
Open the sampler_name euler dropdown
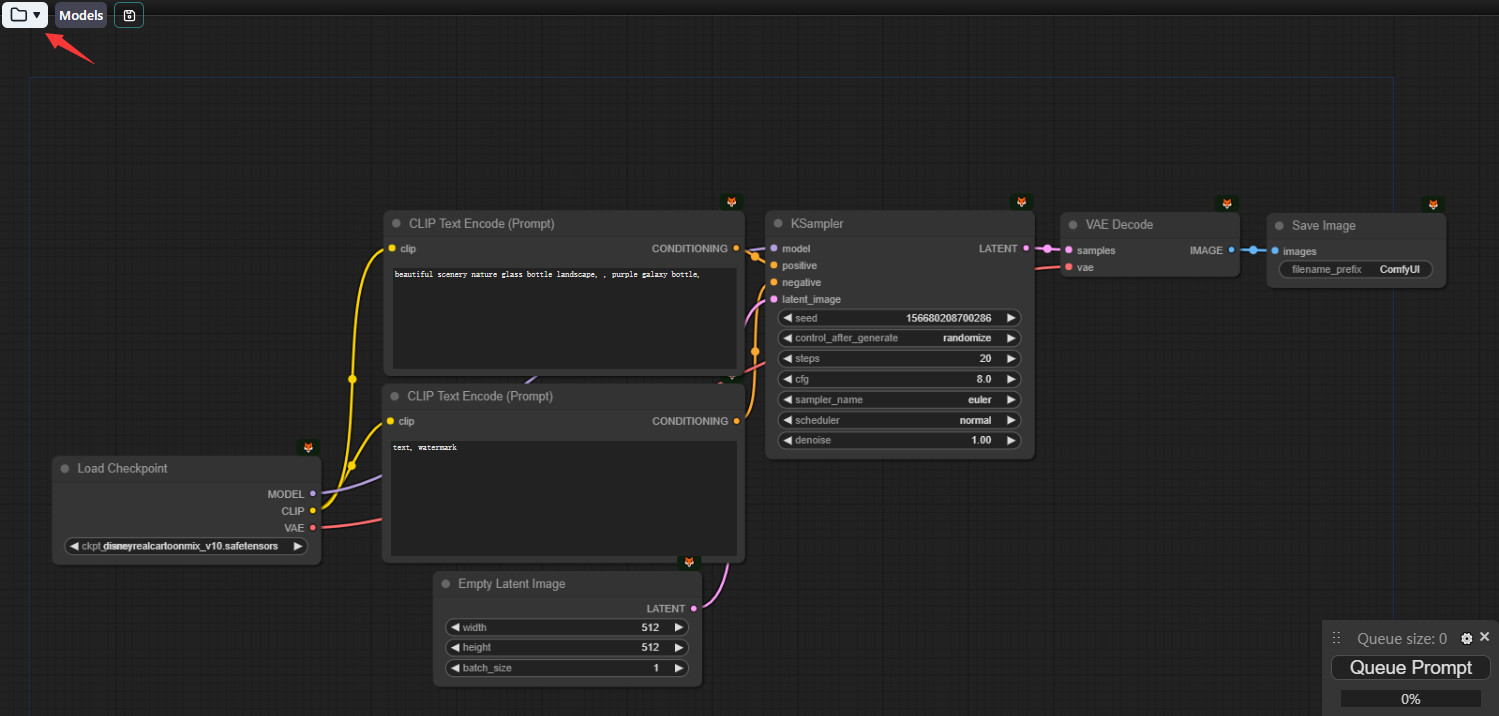click(899, 400)
